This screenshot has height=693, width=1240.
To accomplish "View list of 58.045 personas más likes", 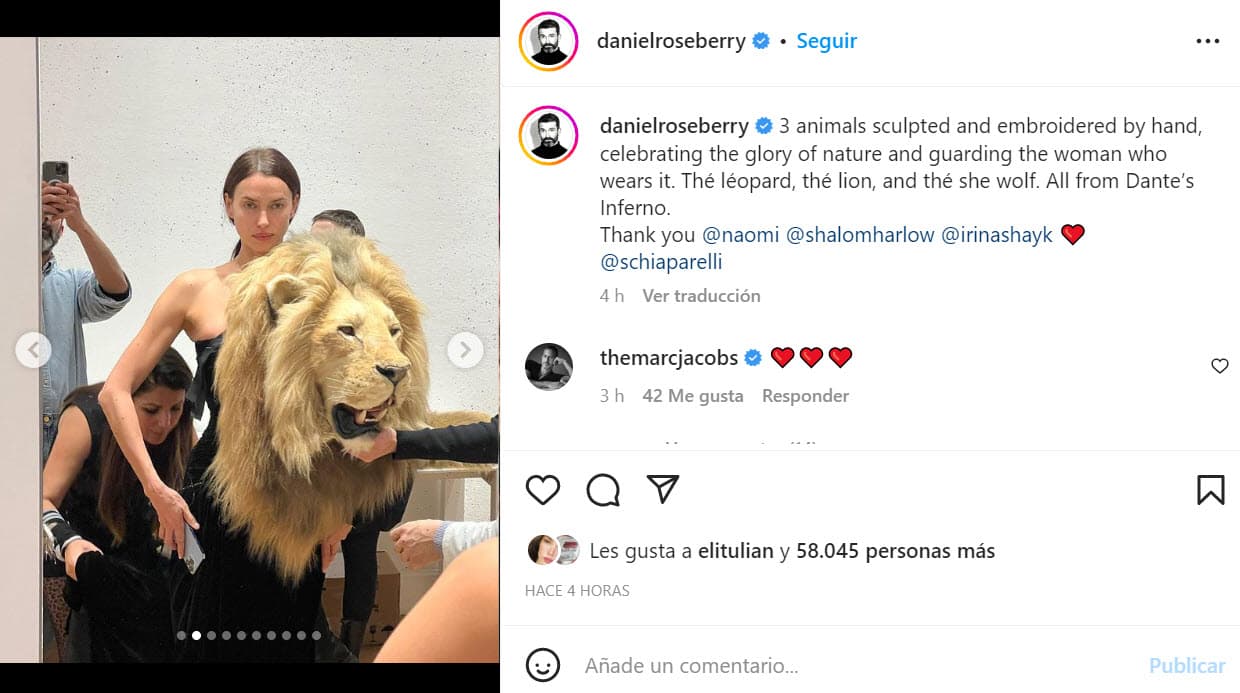I will click(x=895, y=551).
